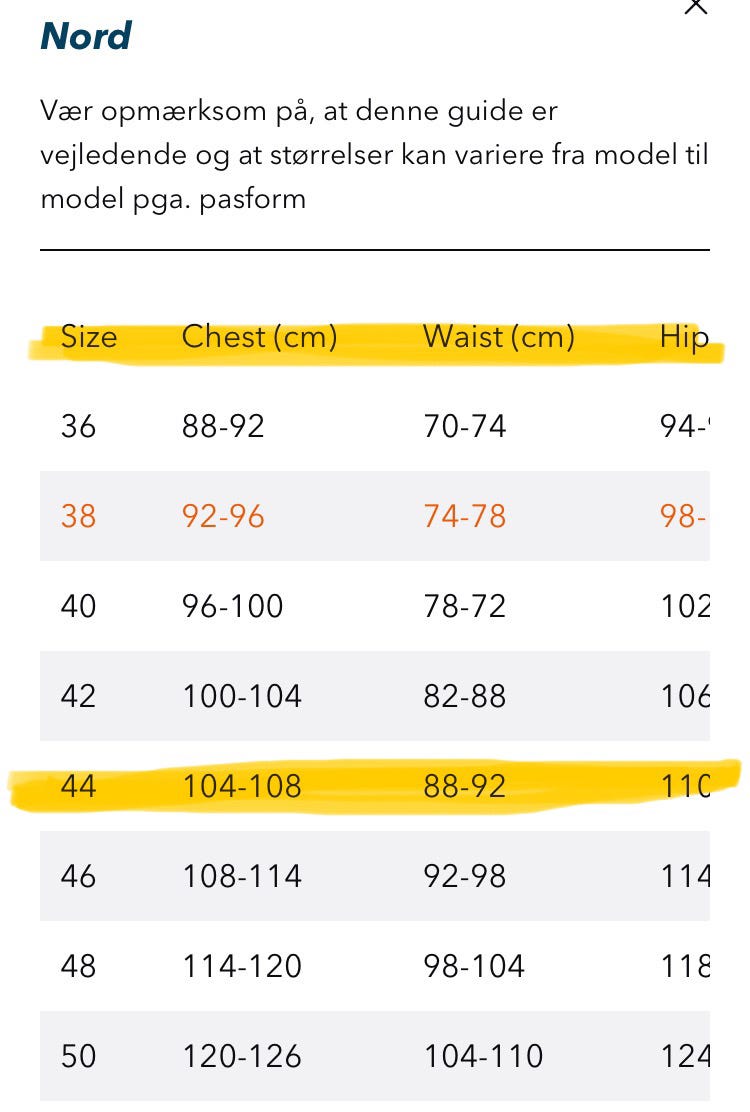
Task: Close the Nord size guide
Action: 695,6
